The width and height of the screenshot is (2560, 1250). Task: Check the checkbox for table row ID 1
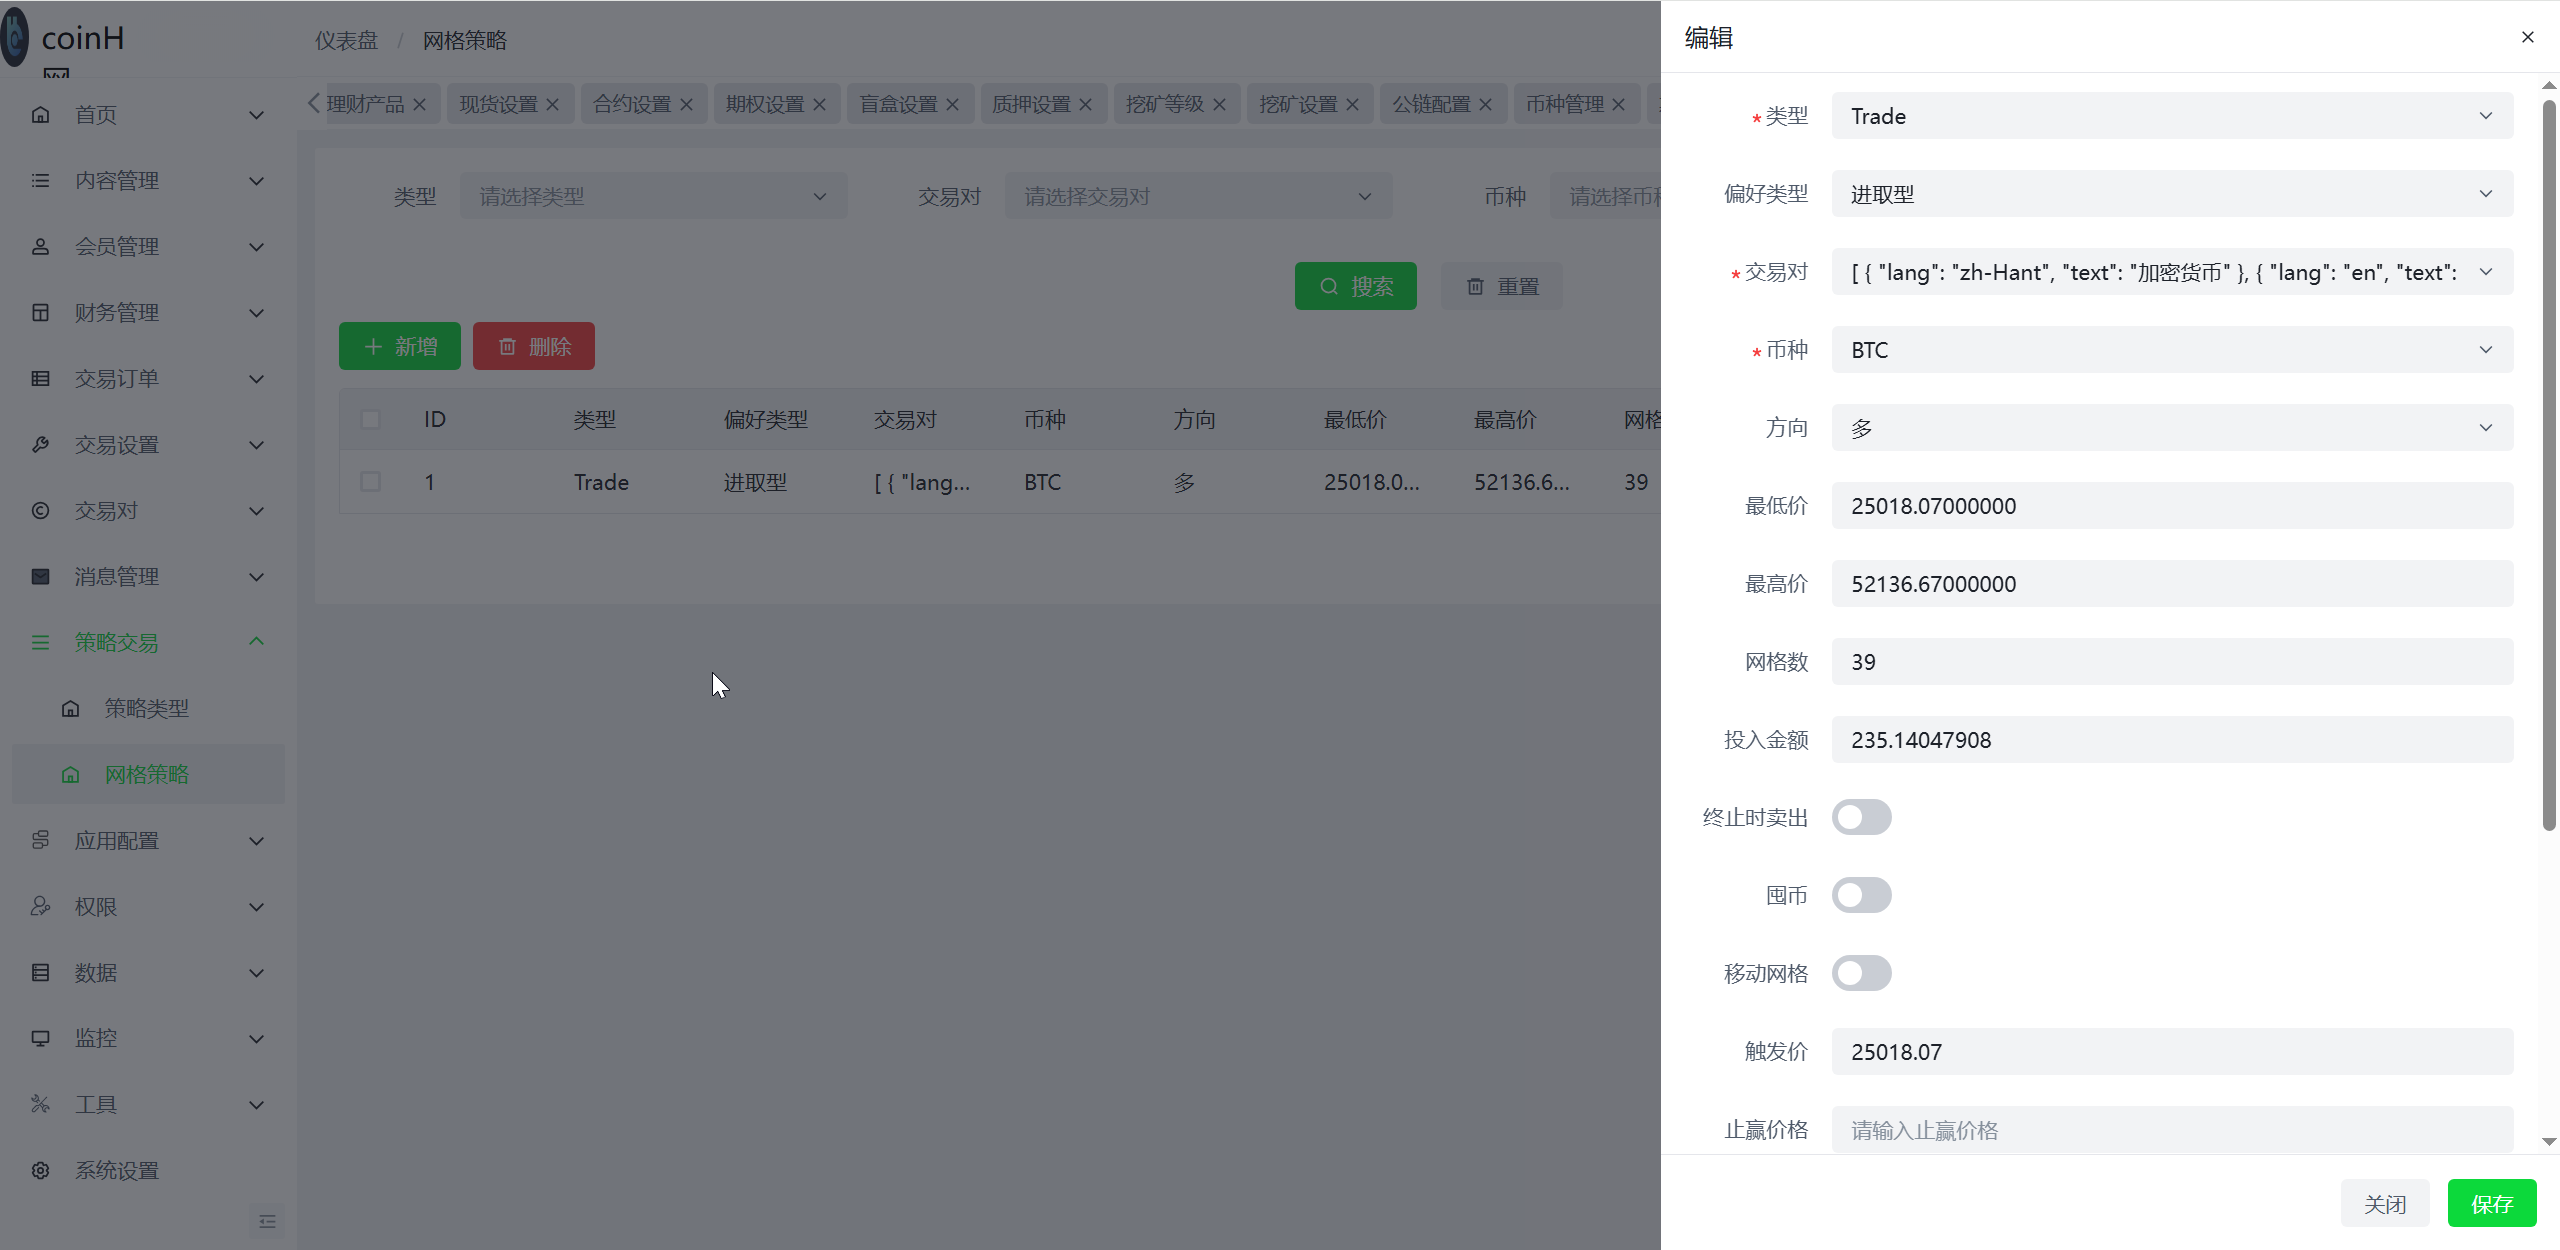click(x=371, y=481)
